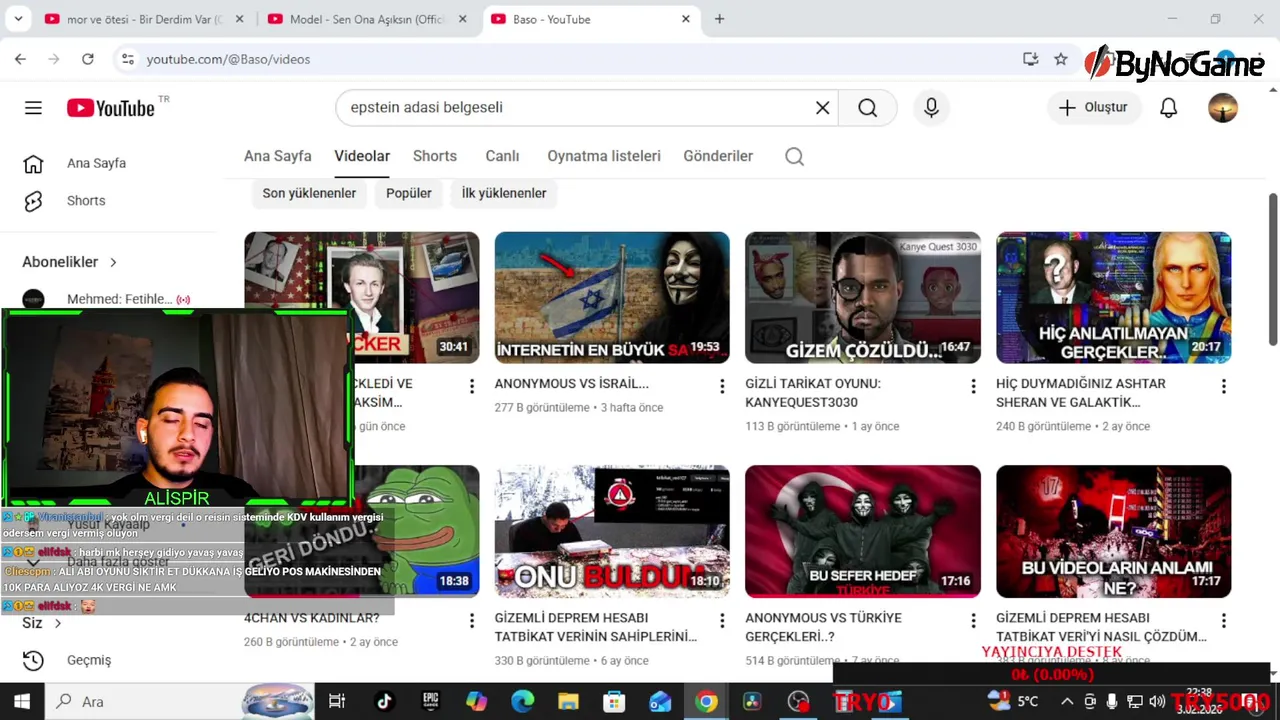Open options for ANONYMOUS VS TÜRKİYE video
Image resolution: width=1280 pixels, height=720 pixels.
click(973, 621)
